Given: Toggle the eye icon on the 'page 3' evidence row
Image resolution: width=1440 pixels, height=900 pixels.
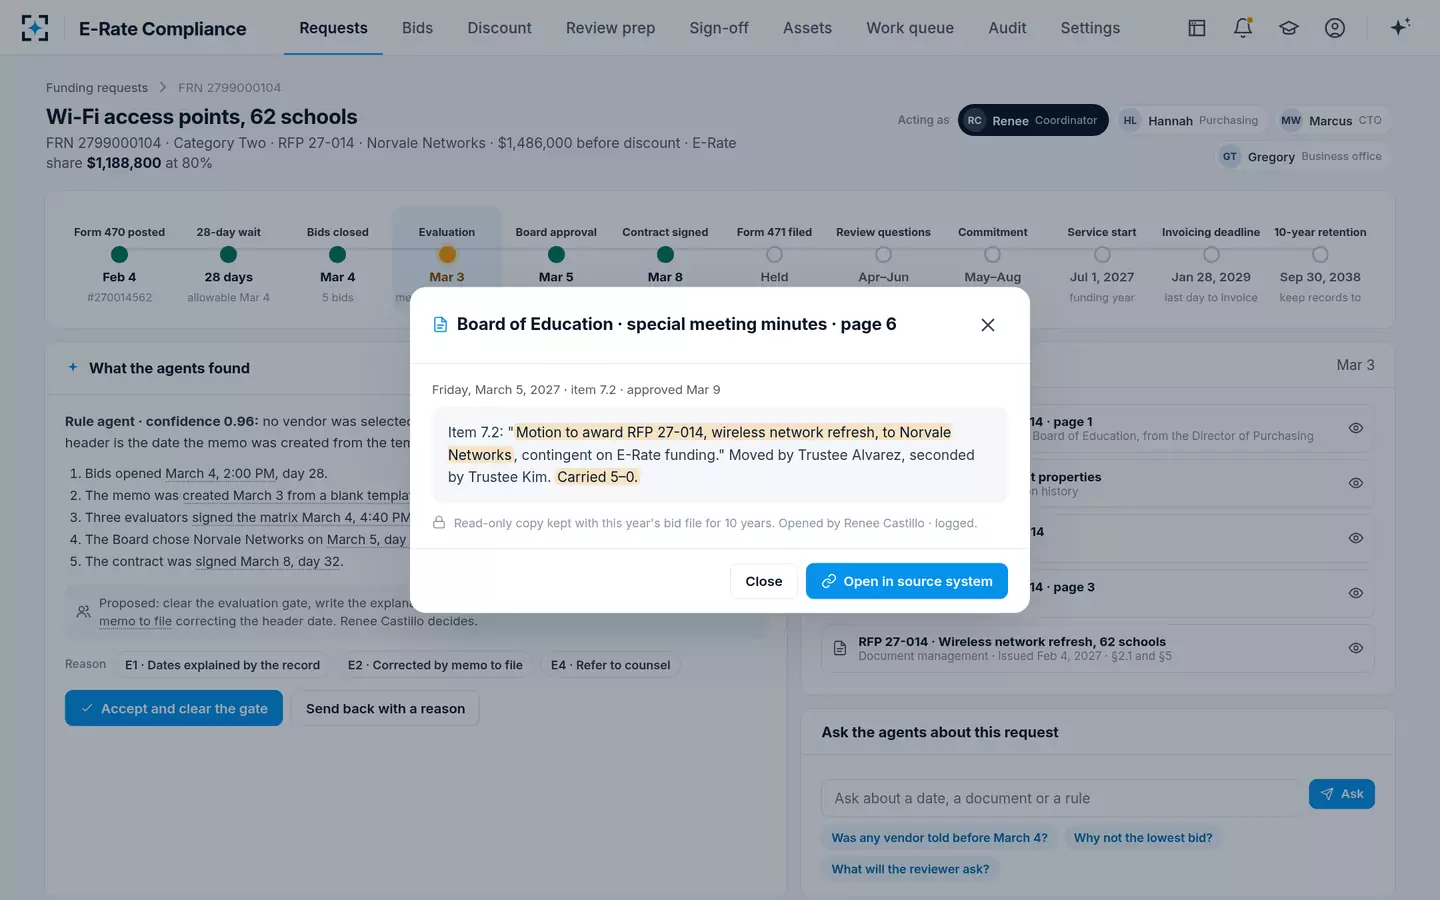Looking at the screenshot, I should 1356,593.
